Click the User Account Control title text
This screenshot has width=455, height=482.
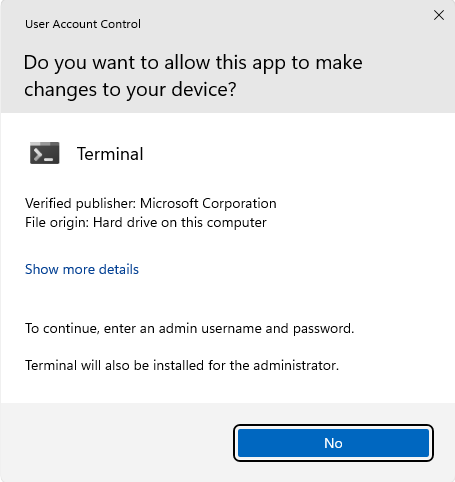tap(83, 24)
